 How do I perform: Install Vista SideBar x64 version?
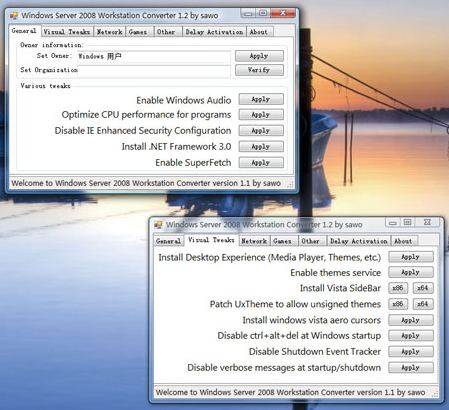(x=423, y=288)
